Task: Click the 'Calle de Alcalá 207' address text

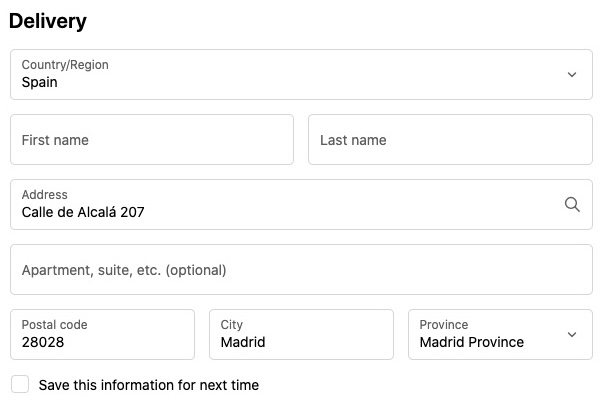Action: [83, 212]
